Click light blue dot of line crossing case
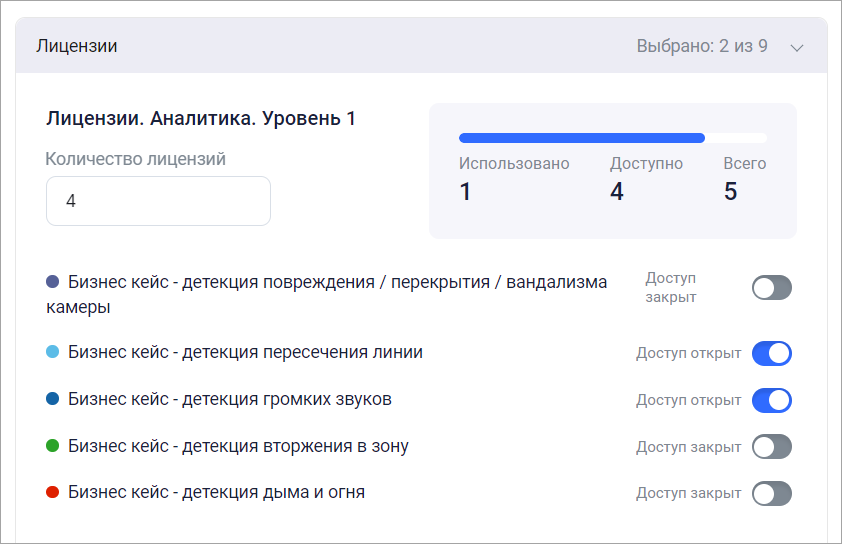 53,353
